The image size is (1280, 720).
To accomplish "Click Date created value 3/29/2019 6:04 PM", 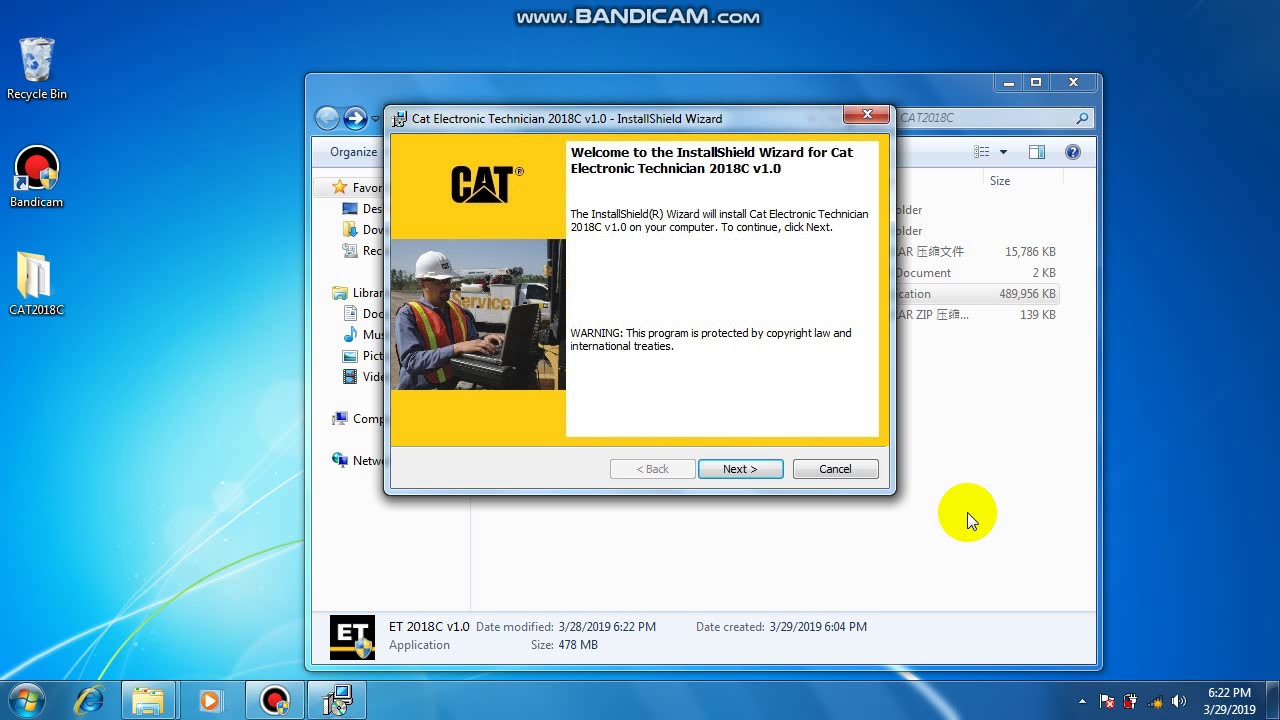I will point(818,627).
